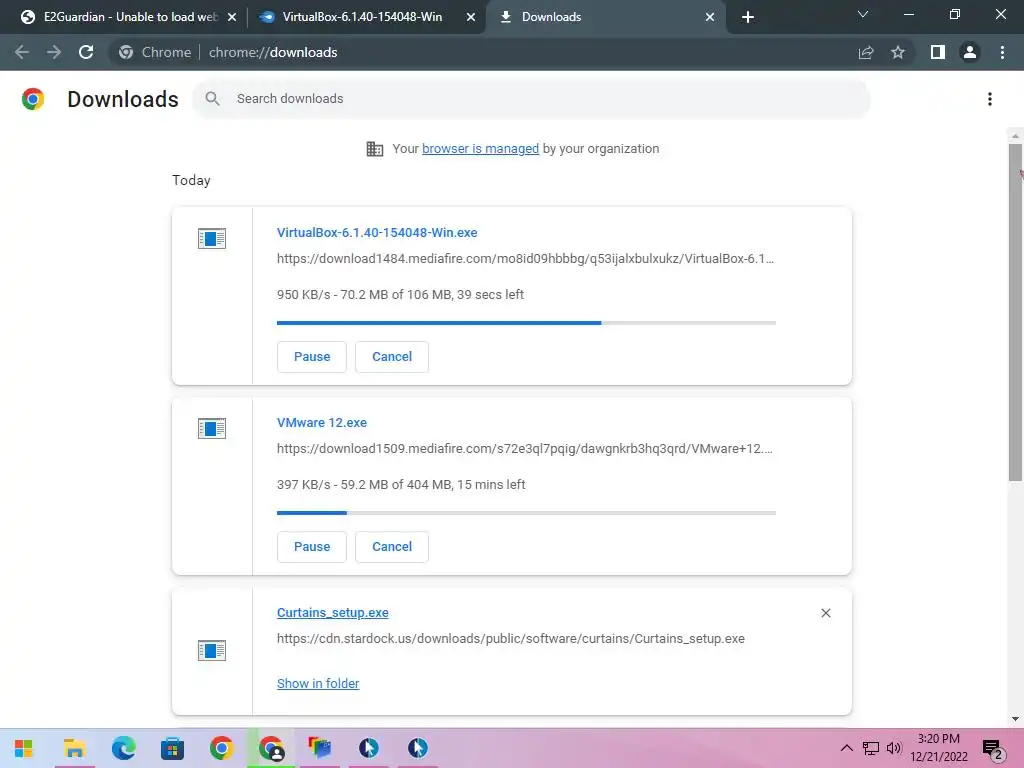Screen dimensions: 1024x768
Task: Open the profile avatar icon
Action: (970, 52)
